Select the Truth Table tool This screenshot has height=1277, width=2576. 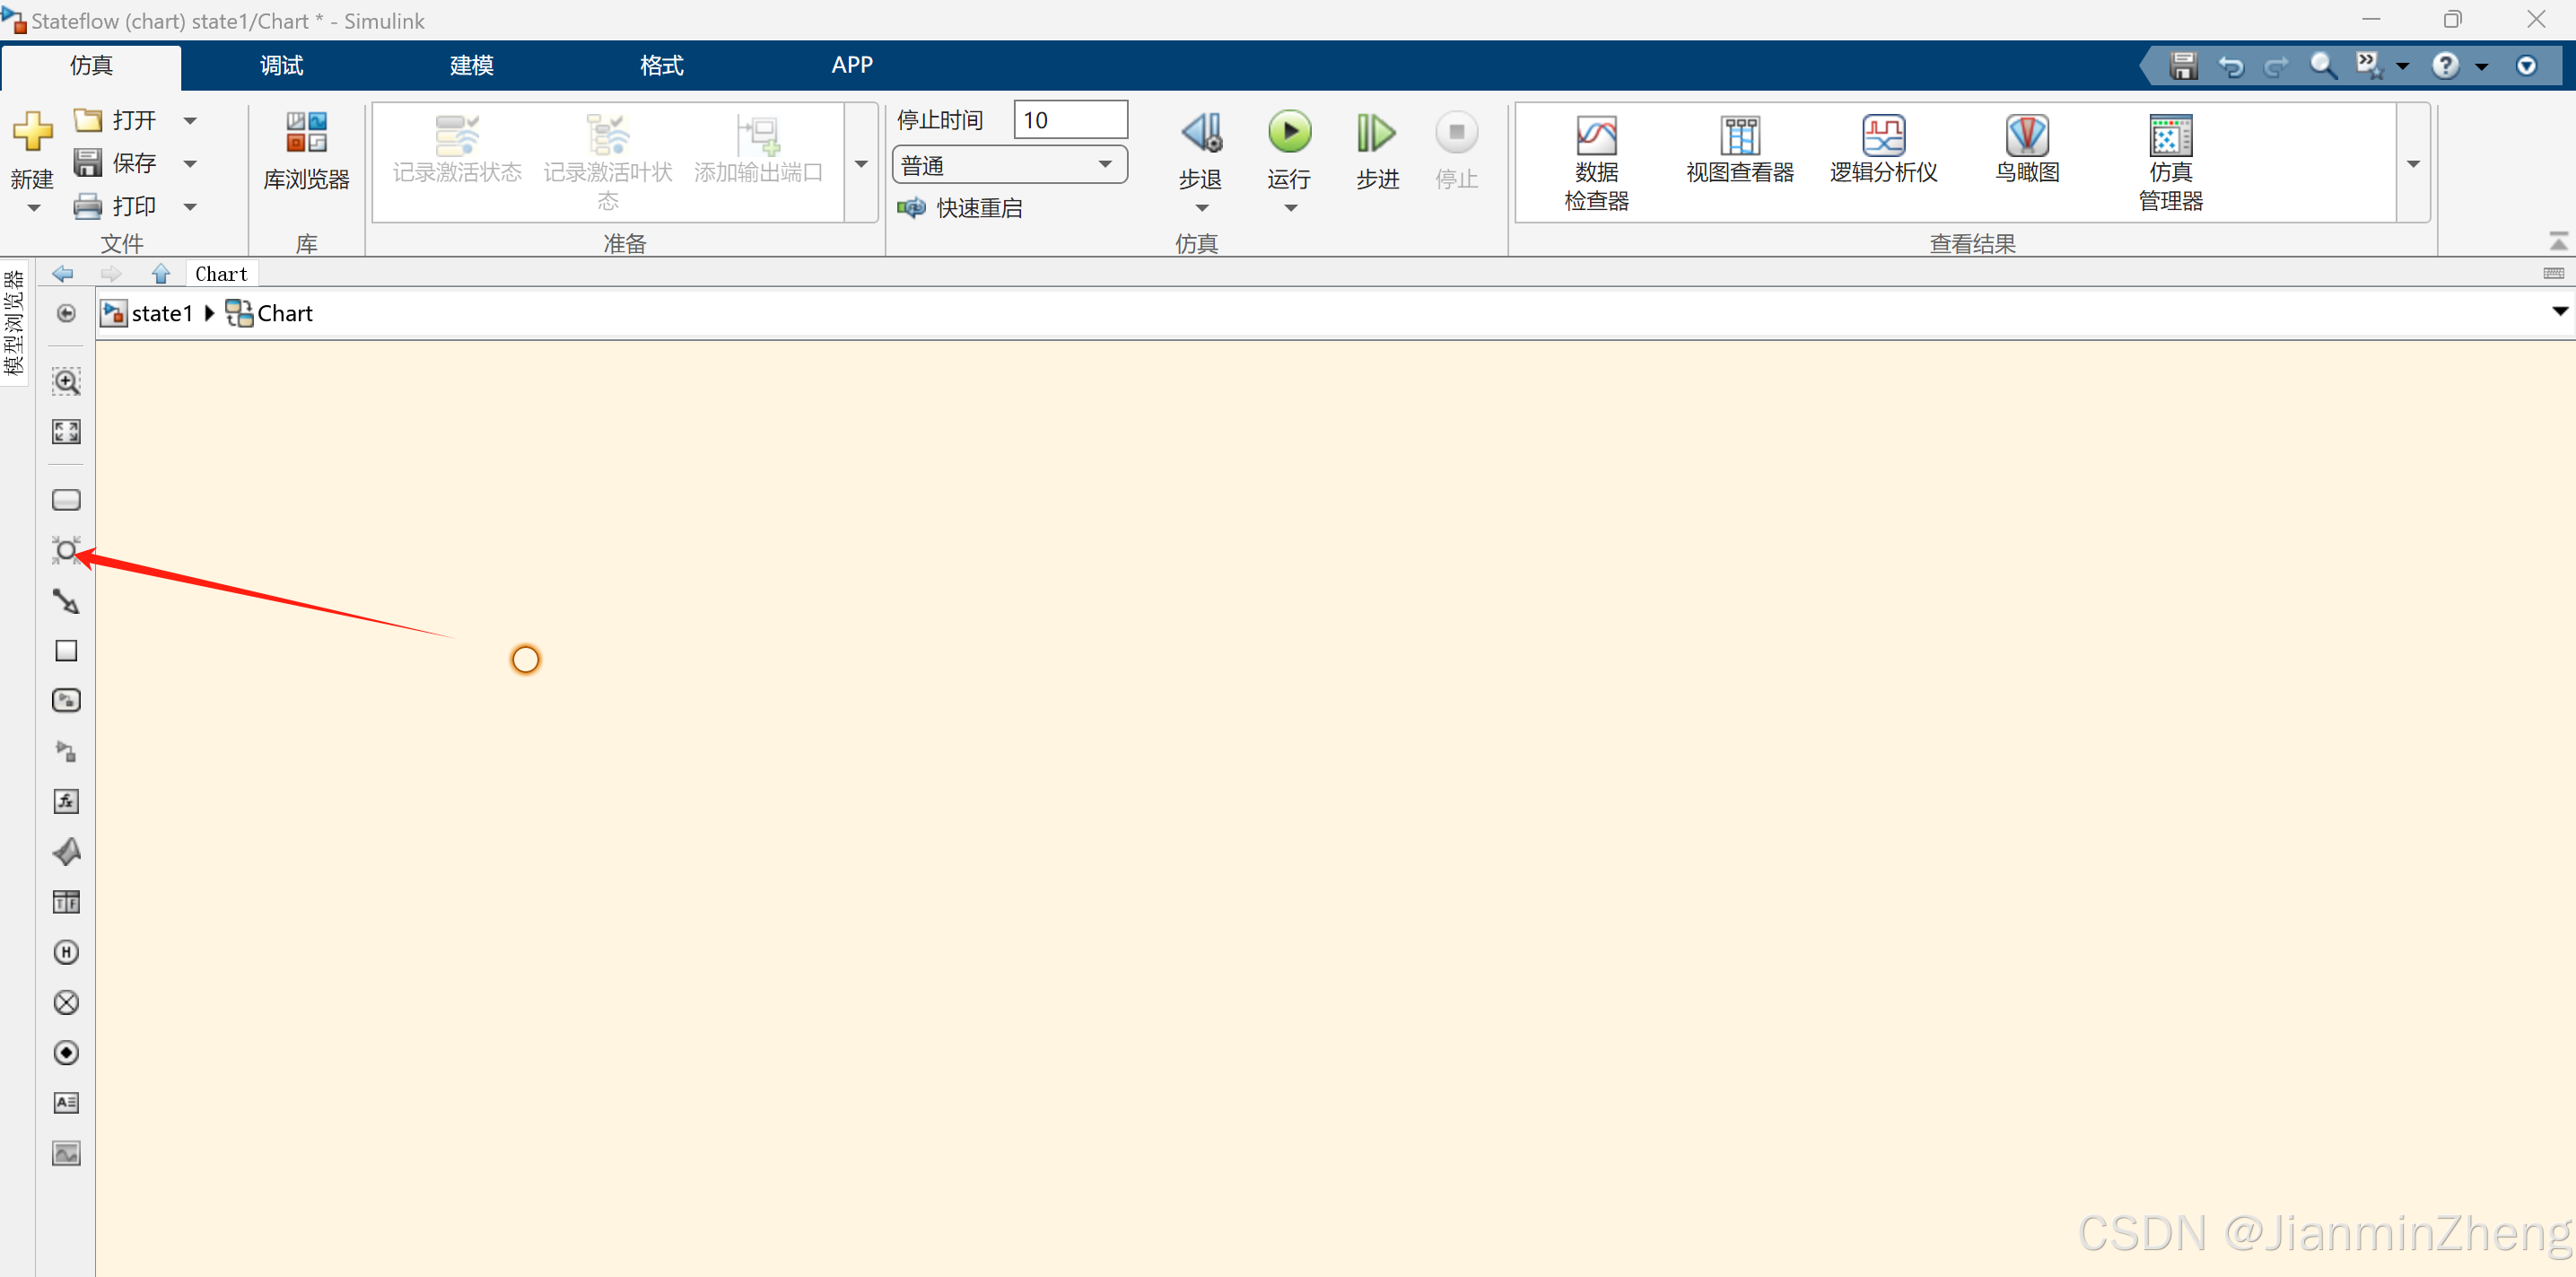[66, 902]
